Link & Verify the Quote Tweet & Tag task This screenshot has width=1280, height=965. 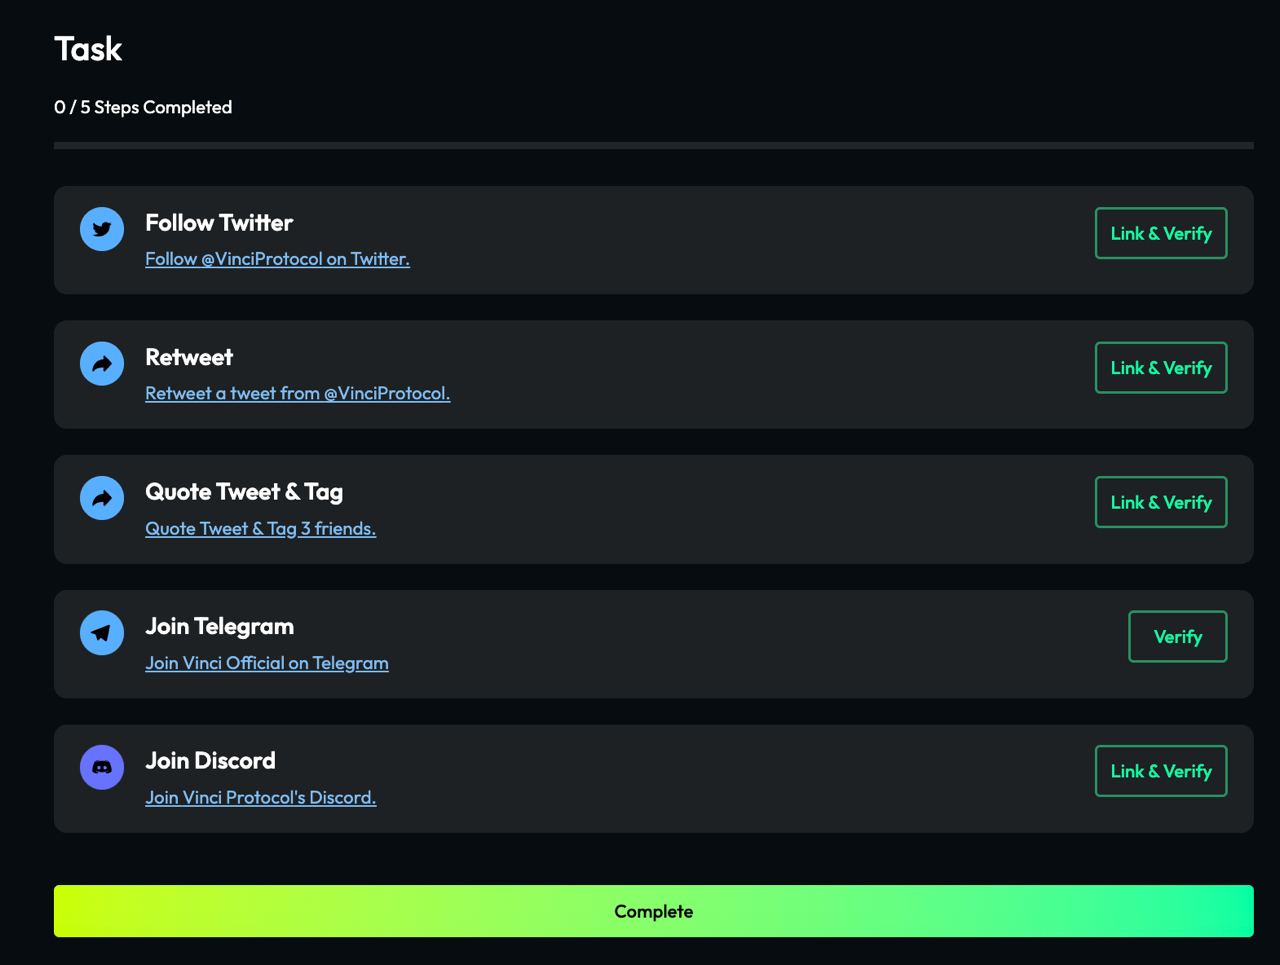click(x=1161, y=502)
